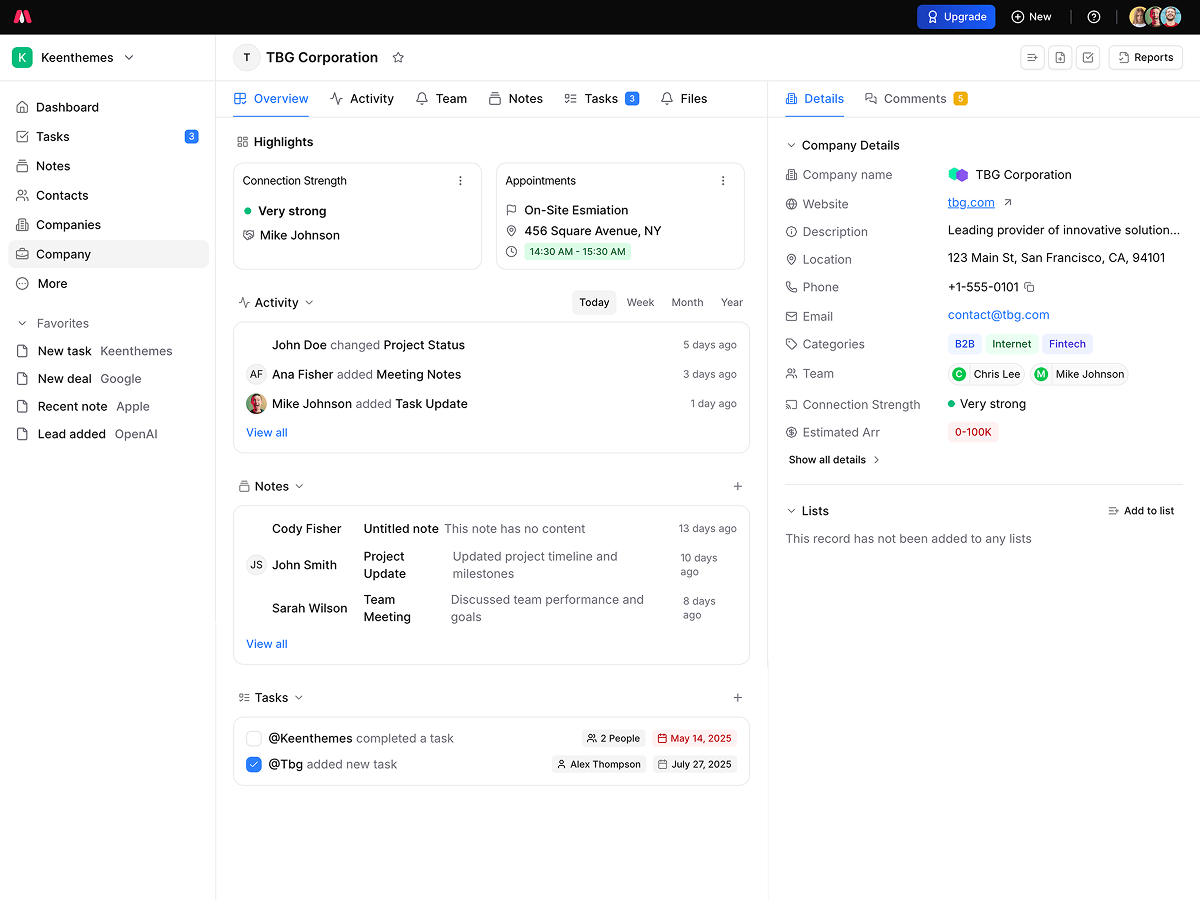This screenshot has width=1200, height=900.
Task: Expand the Activity section dropdown
Action: tap(309, 303)
